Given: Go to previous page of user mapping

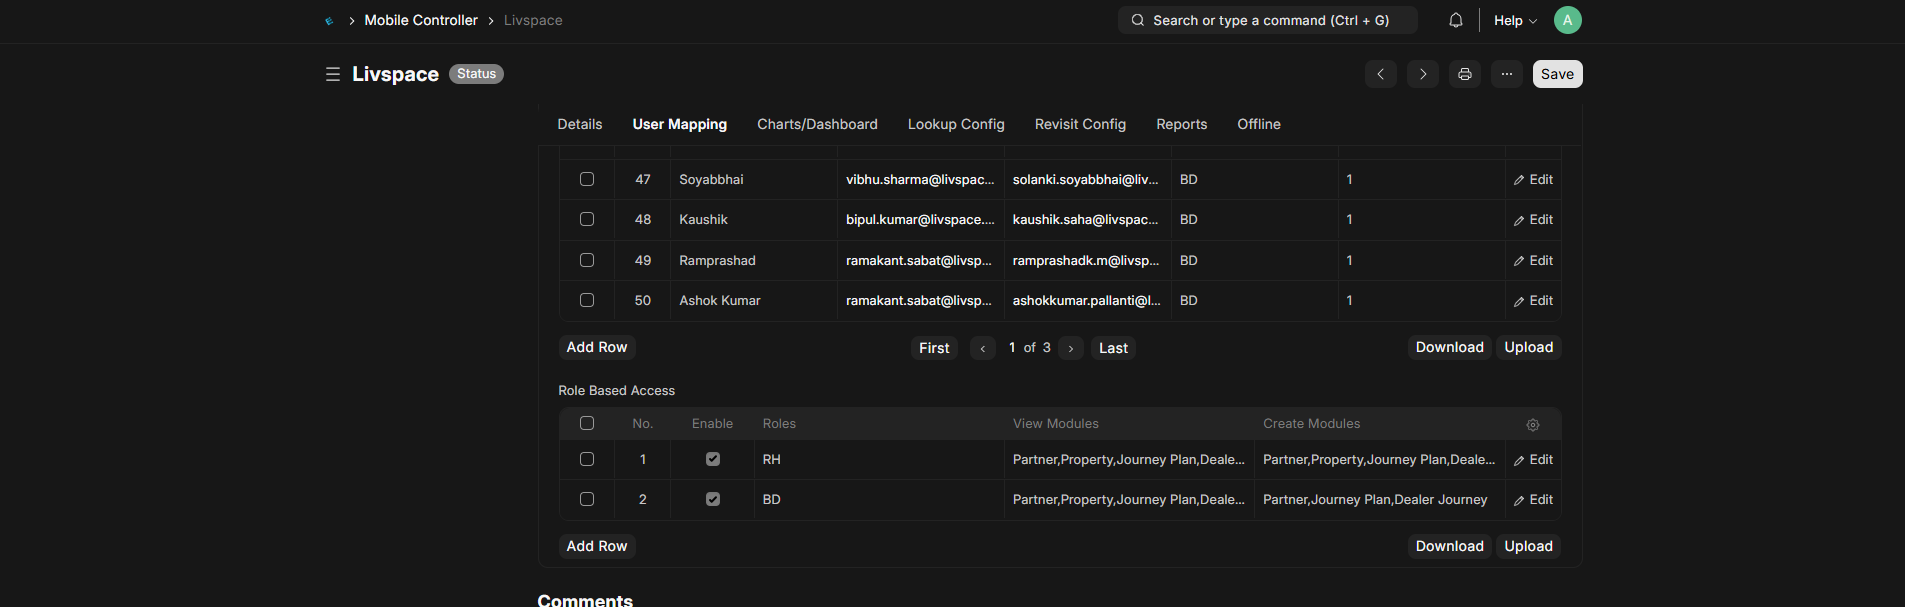Looking at the screenshot, I should [x=983, y=348].
